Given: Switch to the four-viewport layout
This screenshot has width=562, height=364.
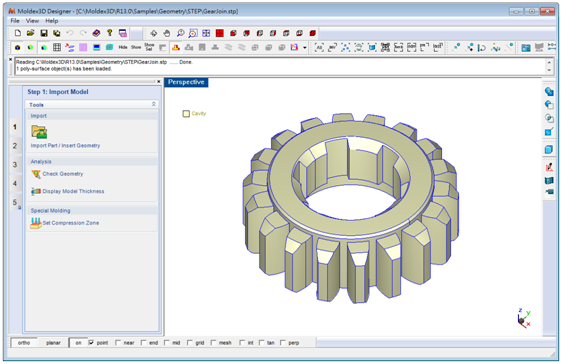Looking at the screenshot, I should click(x=220, y=33).
